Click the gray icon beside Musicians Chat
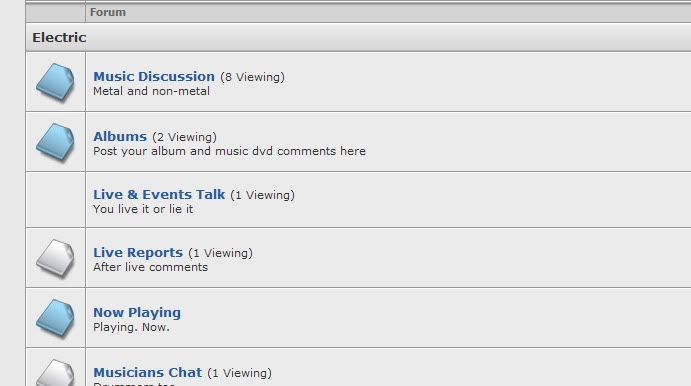691x386 pixels. [55, 373]
